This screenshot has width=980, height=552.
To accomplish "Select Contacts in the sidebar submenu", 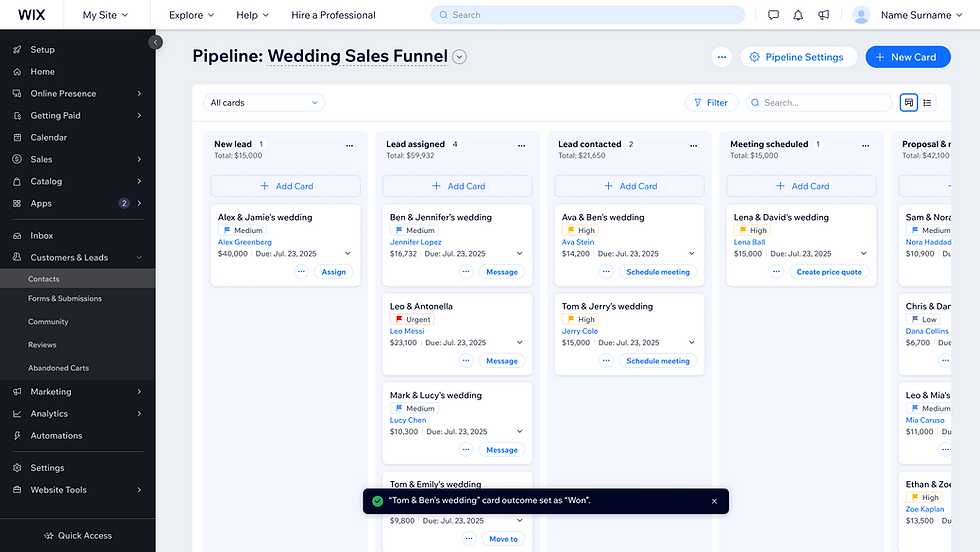I will pos(78,279).
